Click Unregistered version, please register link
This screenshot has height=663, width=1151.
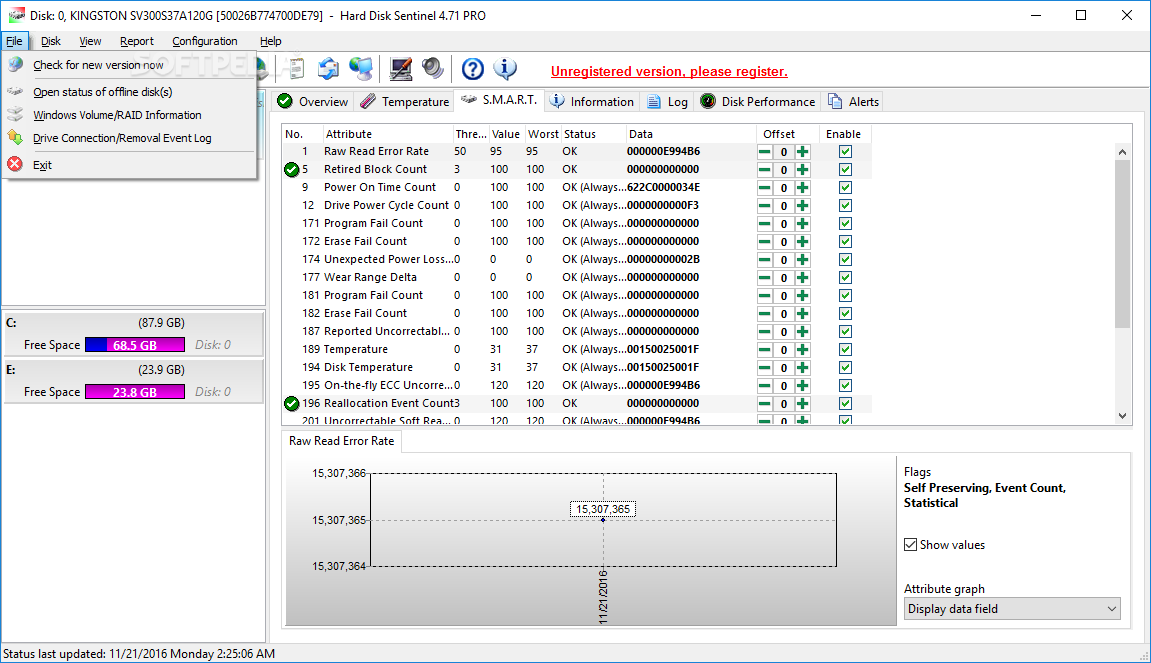[669, 71]
